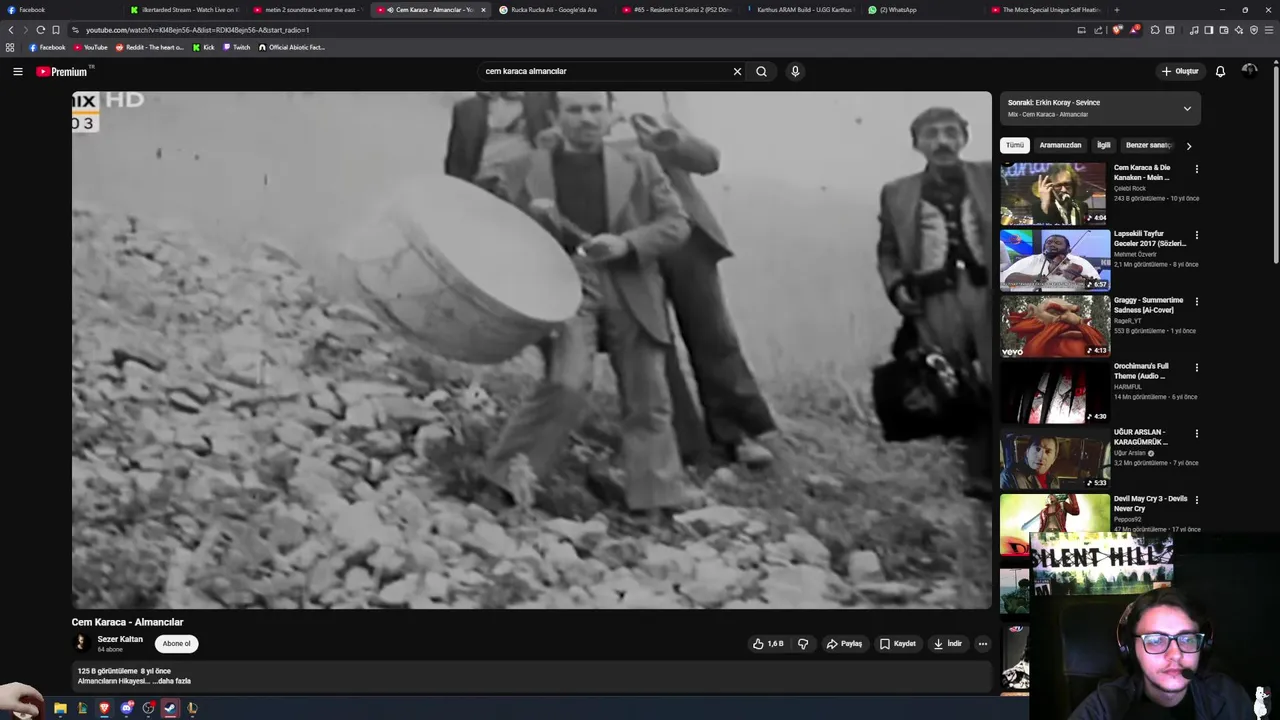Open a new browser tab with plus

point(1117,10)
